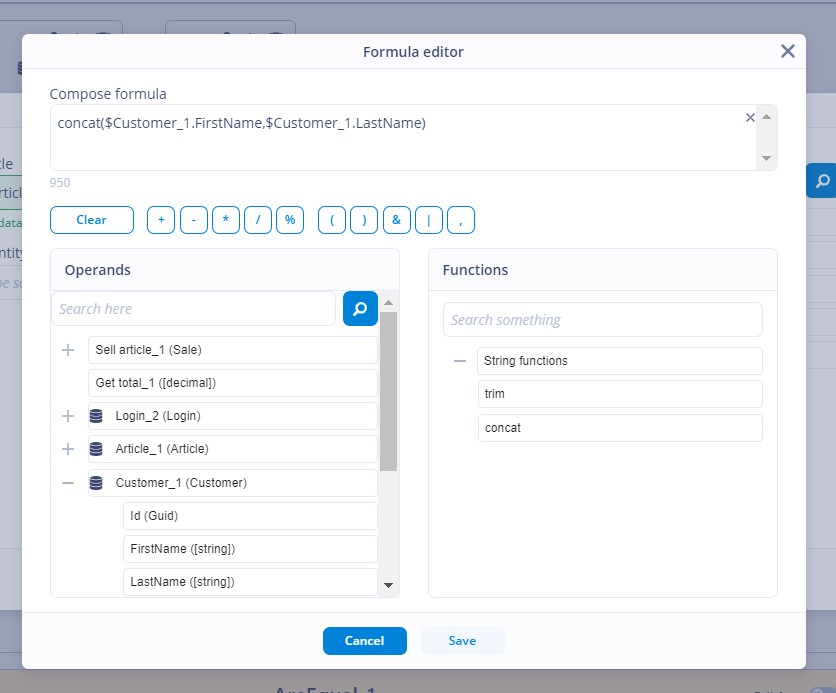Viewport: 836px width, 693px height.
Task: Click the Operands list scrollbar down arrow
Action: pyautogui.click(x=389, y=585)
